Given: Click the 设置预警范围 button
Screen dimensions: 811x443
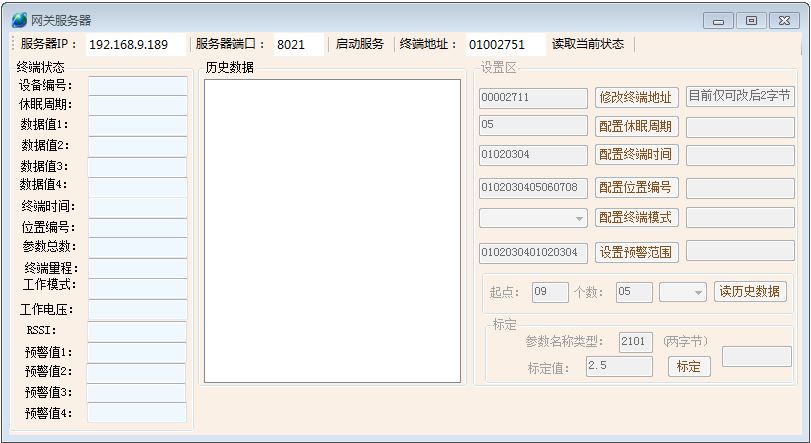Looking at the screenshot, I should tap(636, 252).
